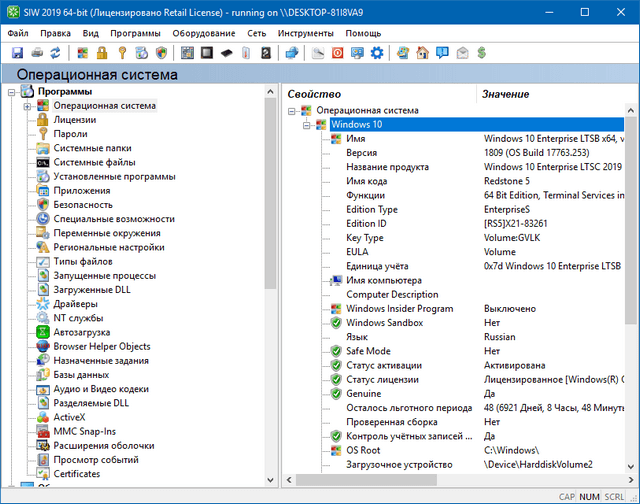Open the Инструменты menu
640x504 pixels.
(305, 33)
